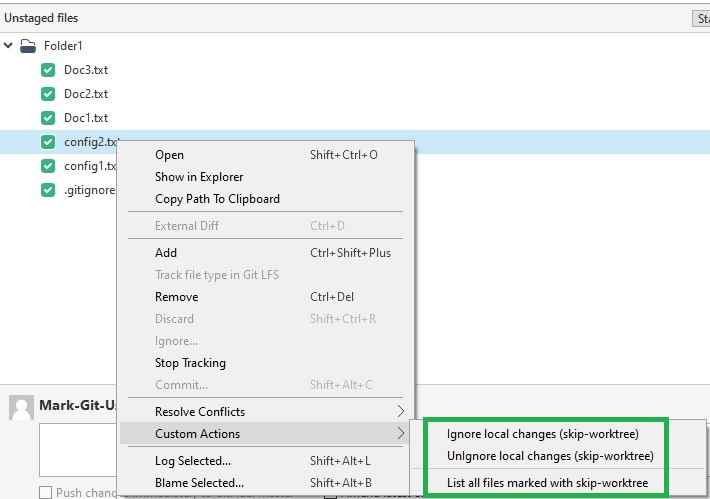
Task: Collapse the Folder1 tree node
Action: pyautogui.click(x=8, y=45)
